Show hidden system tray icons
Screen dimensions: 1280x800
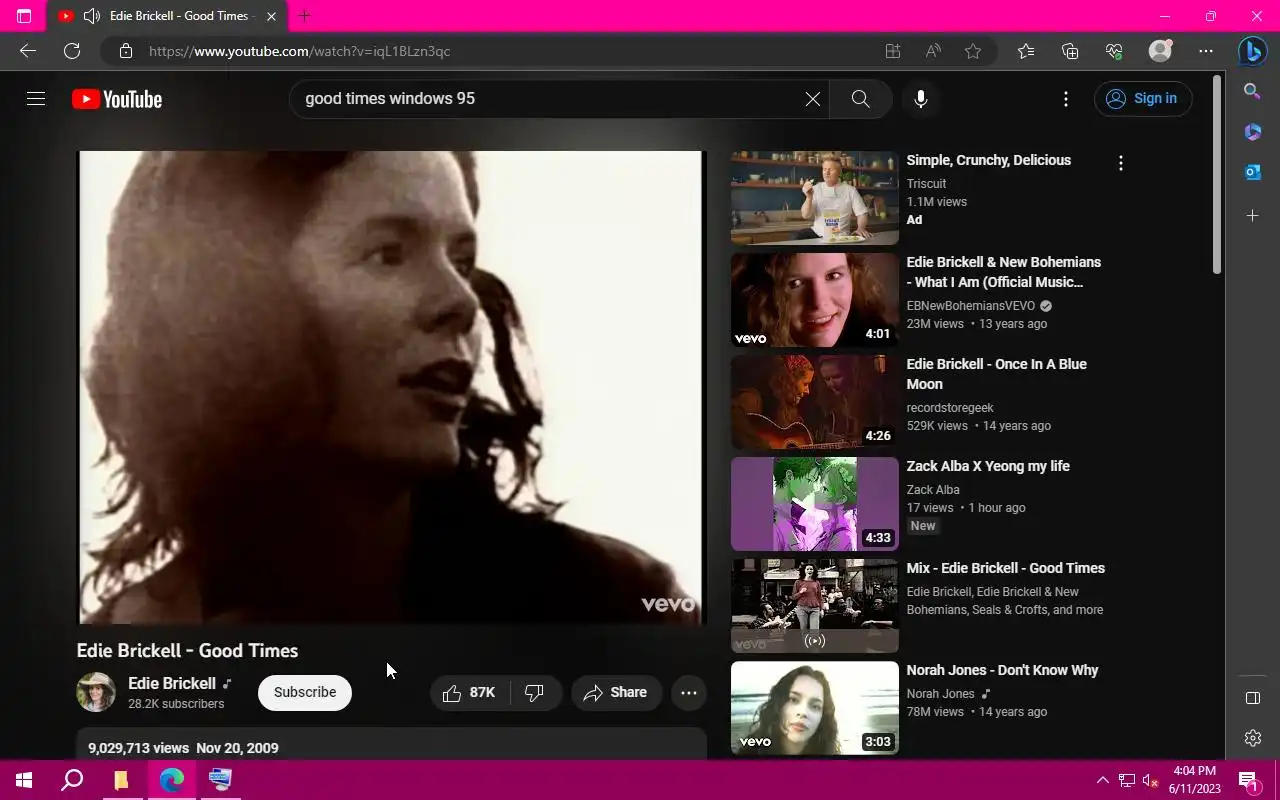point(1102,780)
